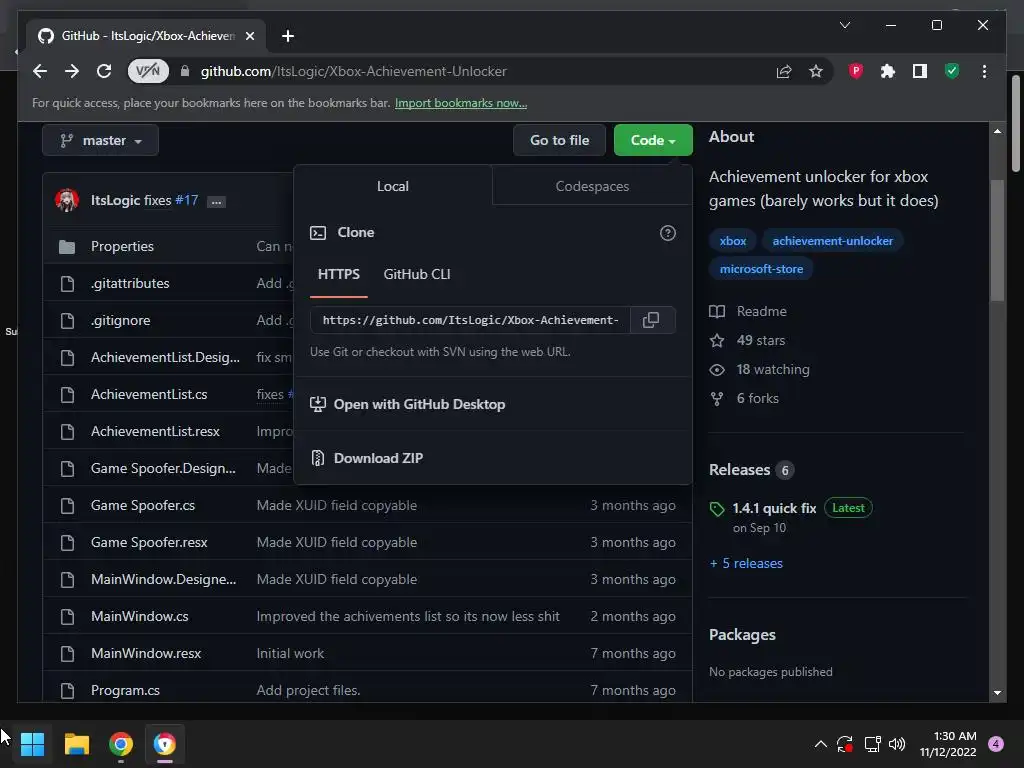Click the share page icon in address bar
Image resolution: width=1024 pixels, height=768 pixels.
pyautogui.click(x=784, y=71)
